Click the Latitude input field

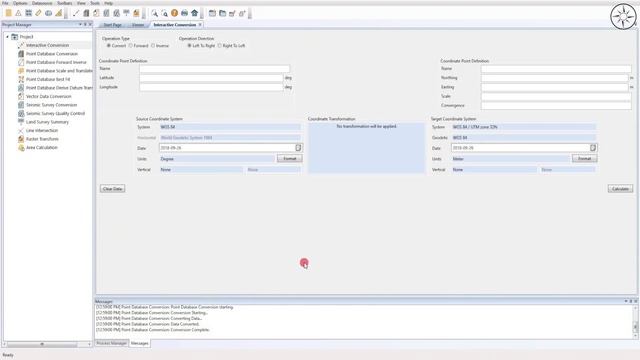point(211,78)
